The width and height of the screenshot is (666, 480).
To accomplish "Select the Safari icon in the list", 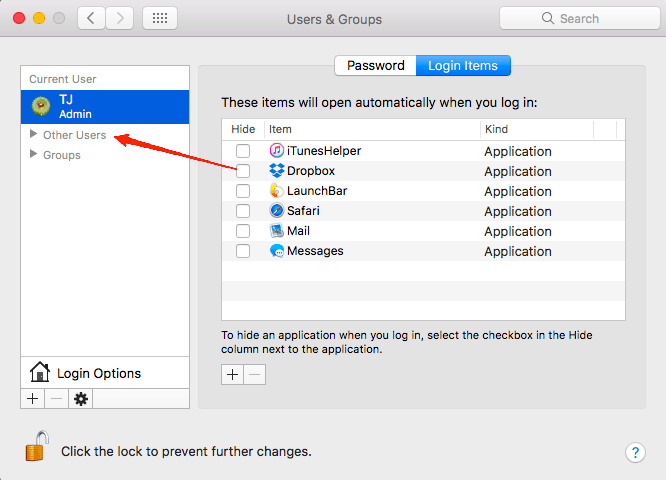I will (277, 211).
